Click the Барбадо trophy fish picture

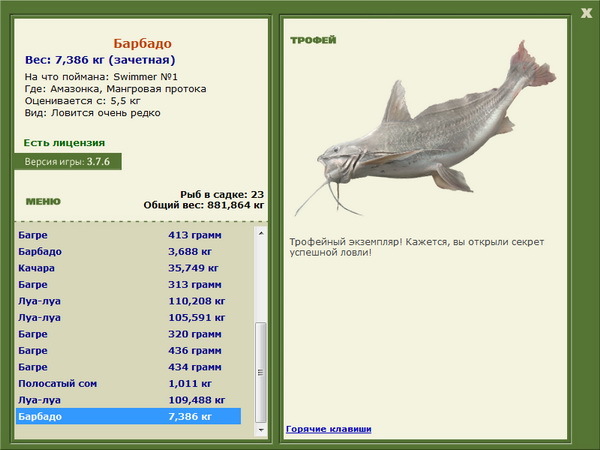click(x=425, y=130)
